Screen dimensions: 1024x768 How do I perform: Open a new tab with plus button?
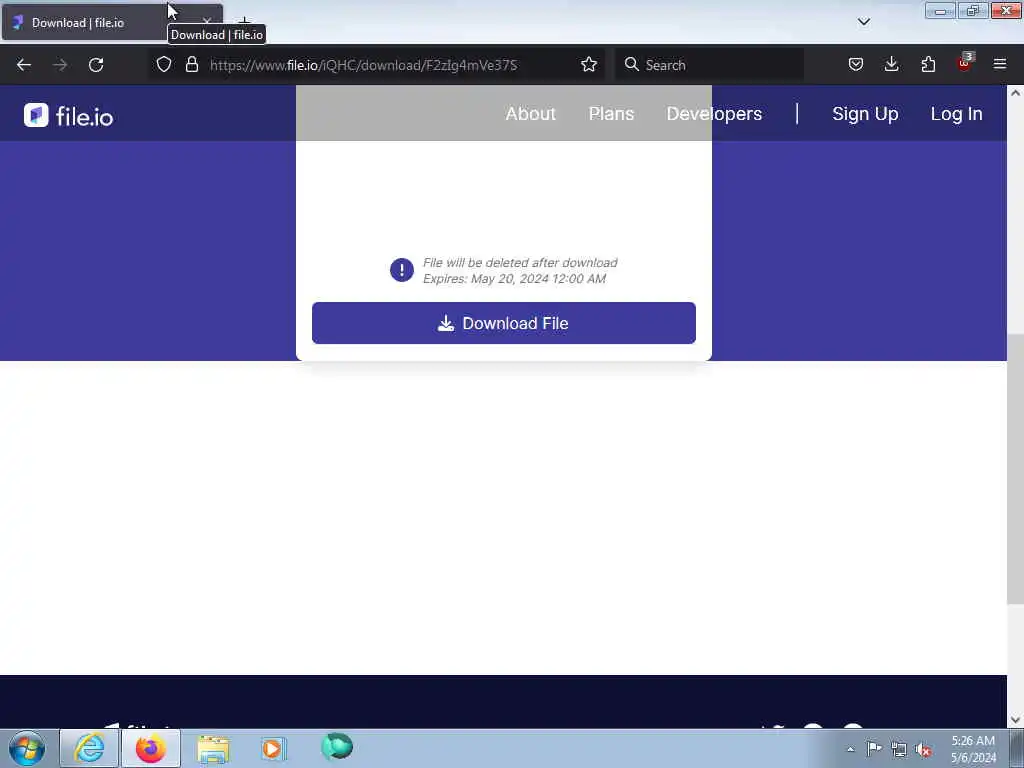244,22
